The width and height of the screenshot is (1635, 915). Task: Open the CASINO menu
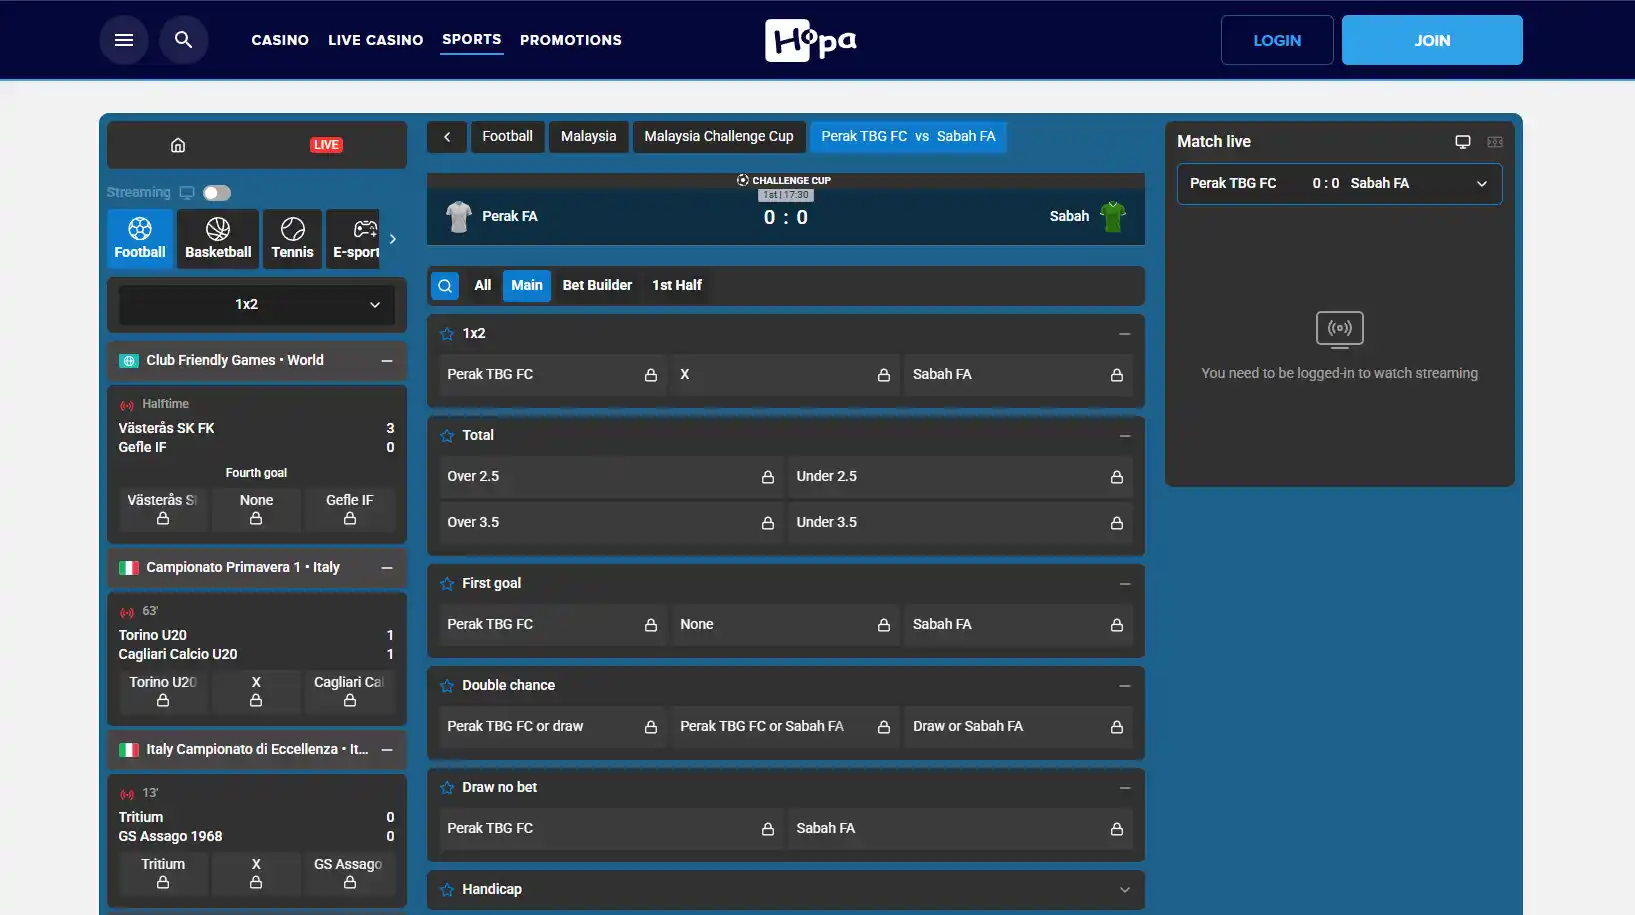pyautogui.click(x=280, y=40)
